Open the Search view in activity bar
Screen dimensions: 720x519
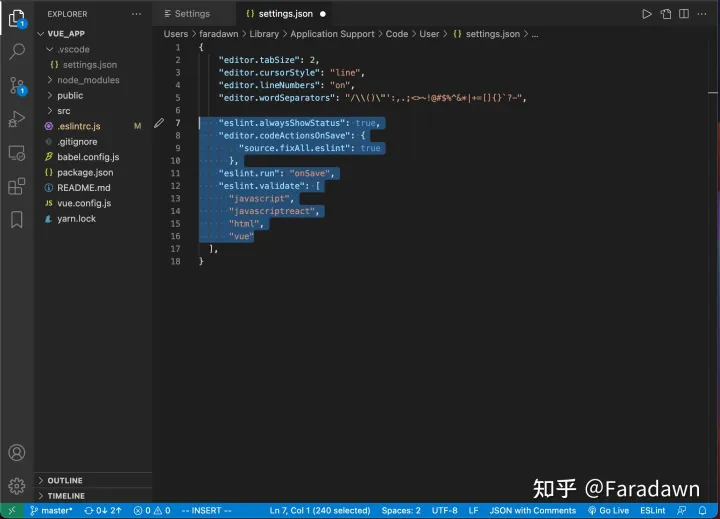click(x=17, y=51)
